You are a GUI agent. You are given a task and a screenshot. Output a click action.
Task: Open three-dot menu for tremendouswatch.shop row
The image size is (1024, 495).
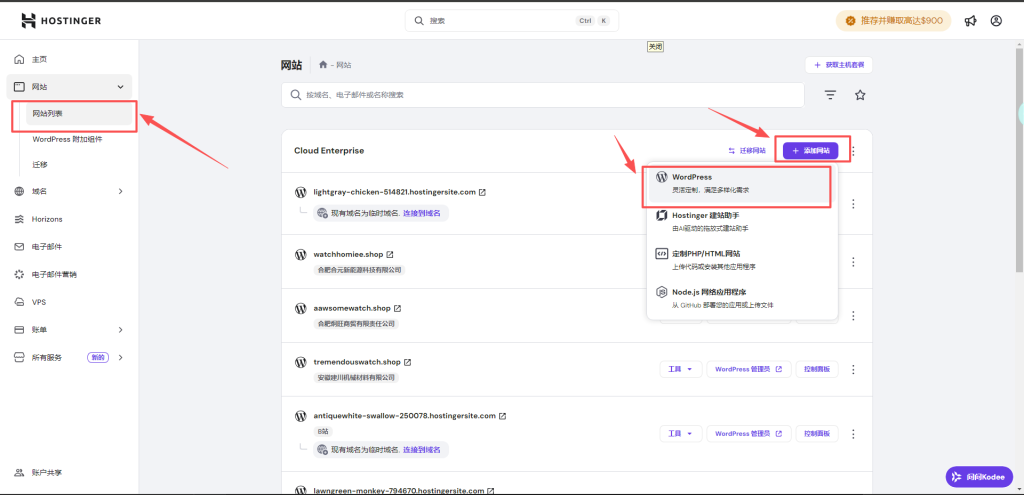click(x=853, y=370)
